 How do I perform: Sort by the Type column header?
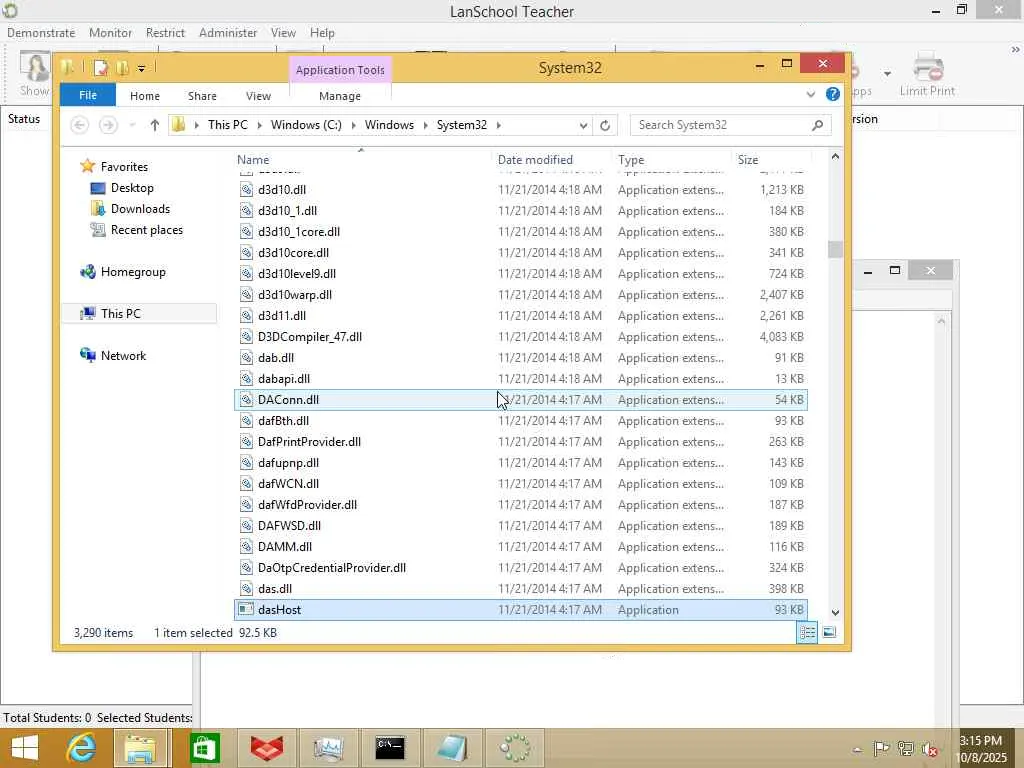pos(631,159)
